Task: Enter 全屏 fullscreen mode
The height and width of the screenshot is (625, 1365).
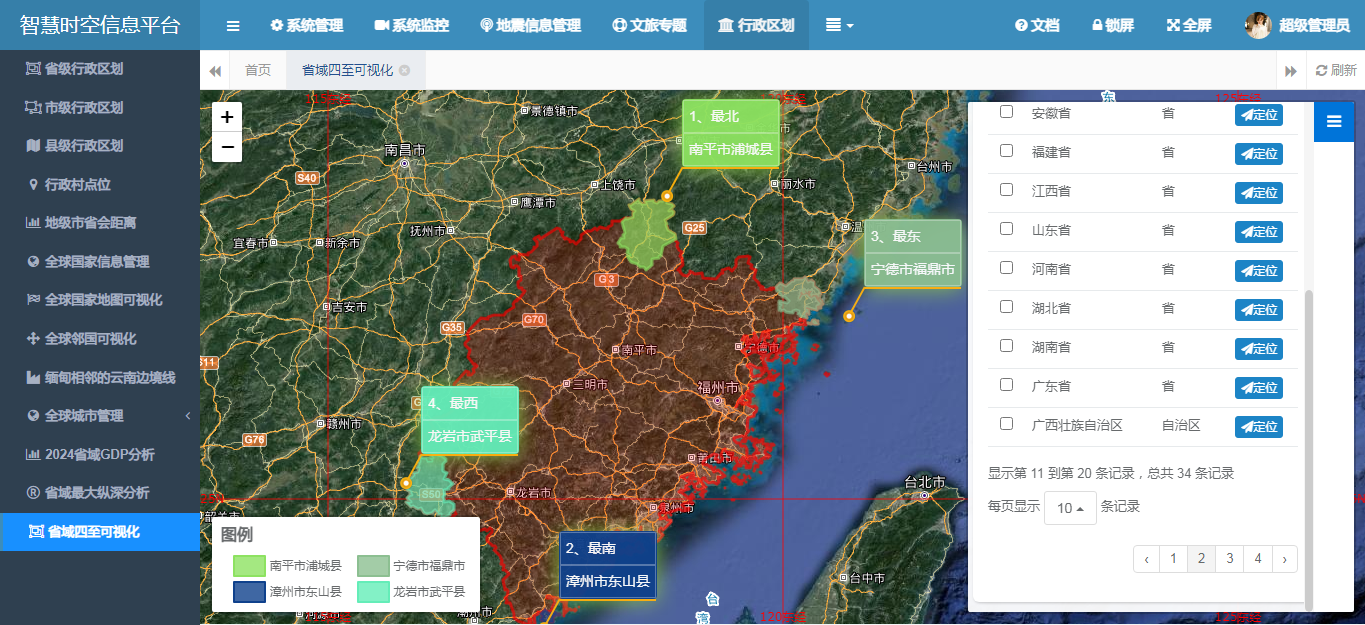Action: 1190,25
